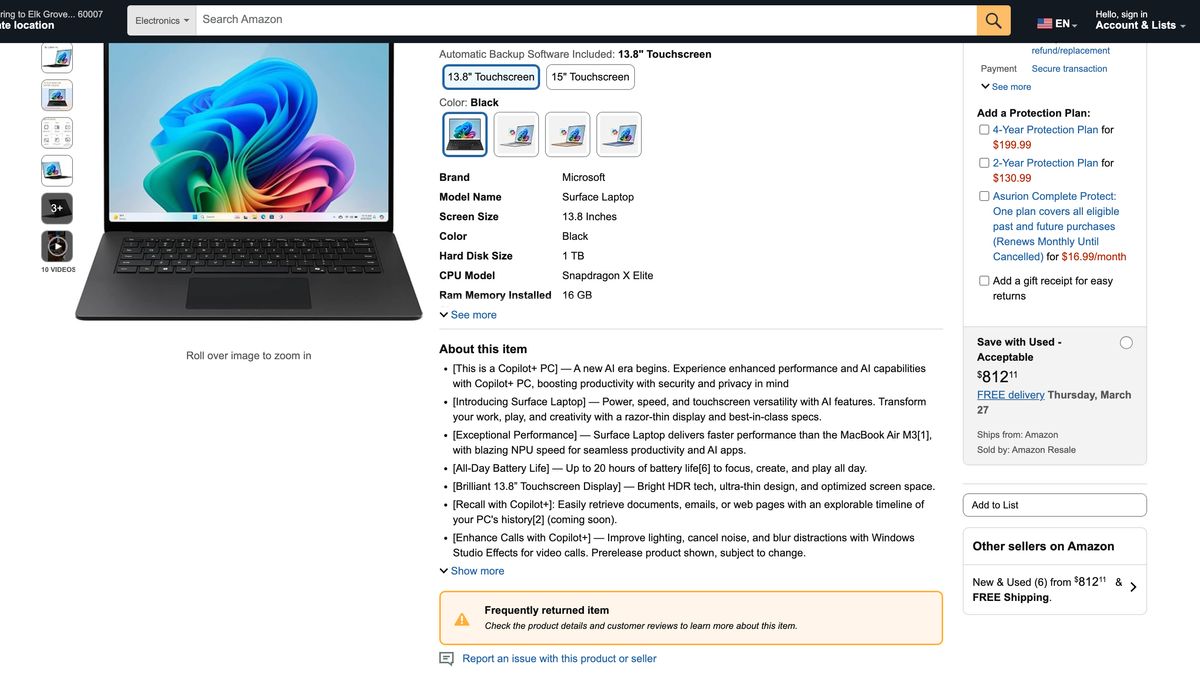
Task: View the feature icons grid thumbnail
Action: [x=57, y=133]
